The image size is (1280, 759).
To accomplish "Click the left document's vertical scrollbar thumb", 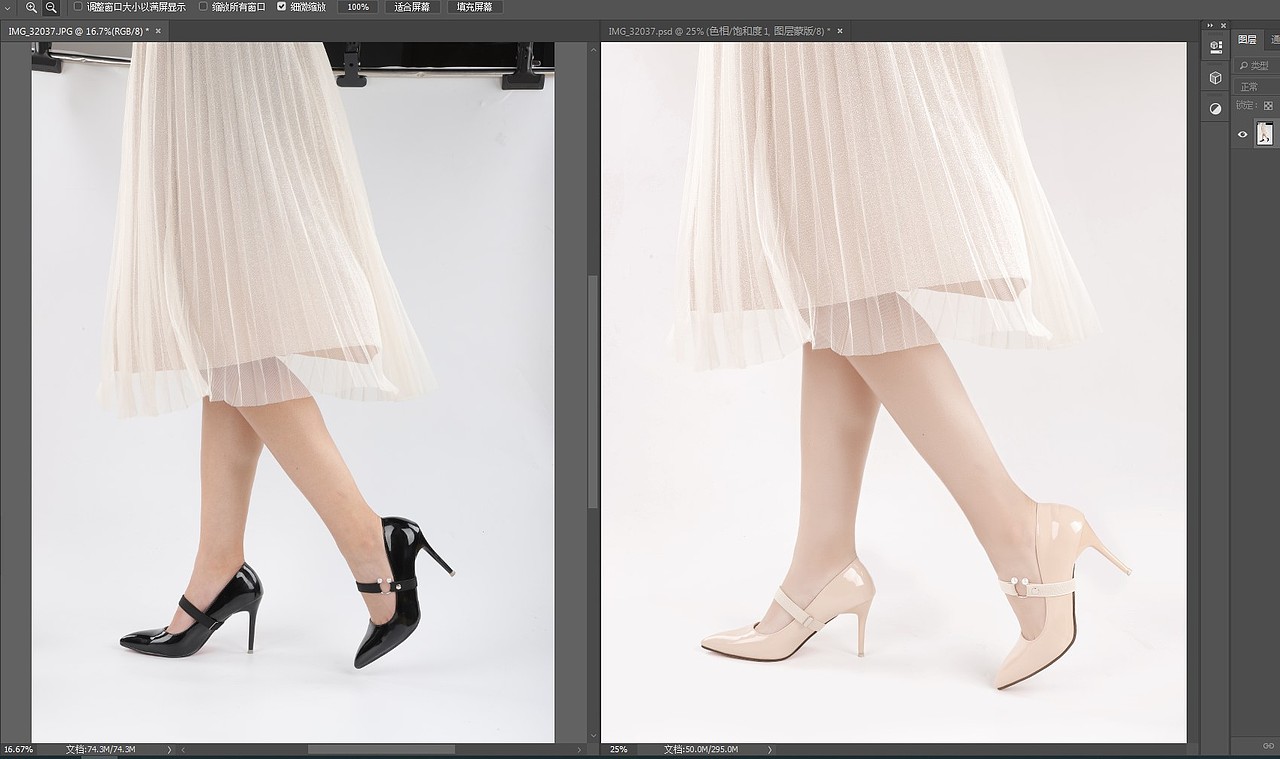I will click(593, 392).
